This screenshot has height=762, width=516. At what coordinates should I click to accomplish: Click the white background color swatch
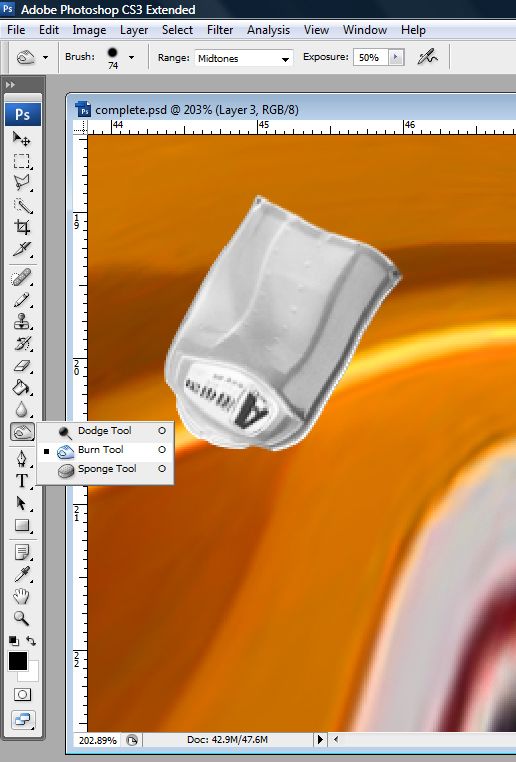[x=33, y=674]
